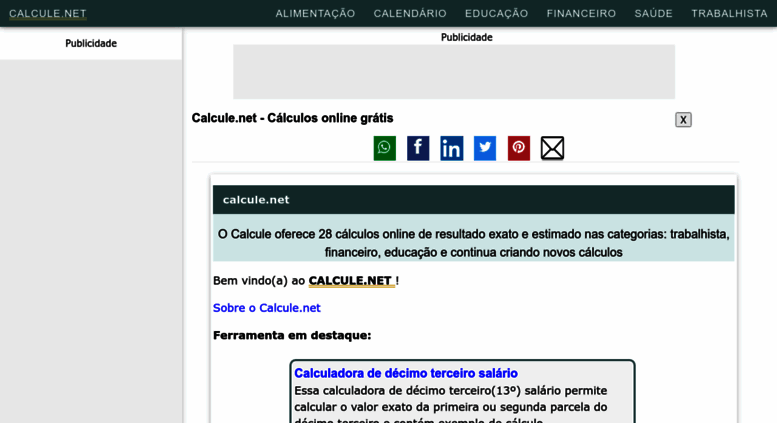Share page on Facebook icon

tap(418, 148)
